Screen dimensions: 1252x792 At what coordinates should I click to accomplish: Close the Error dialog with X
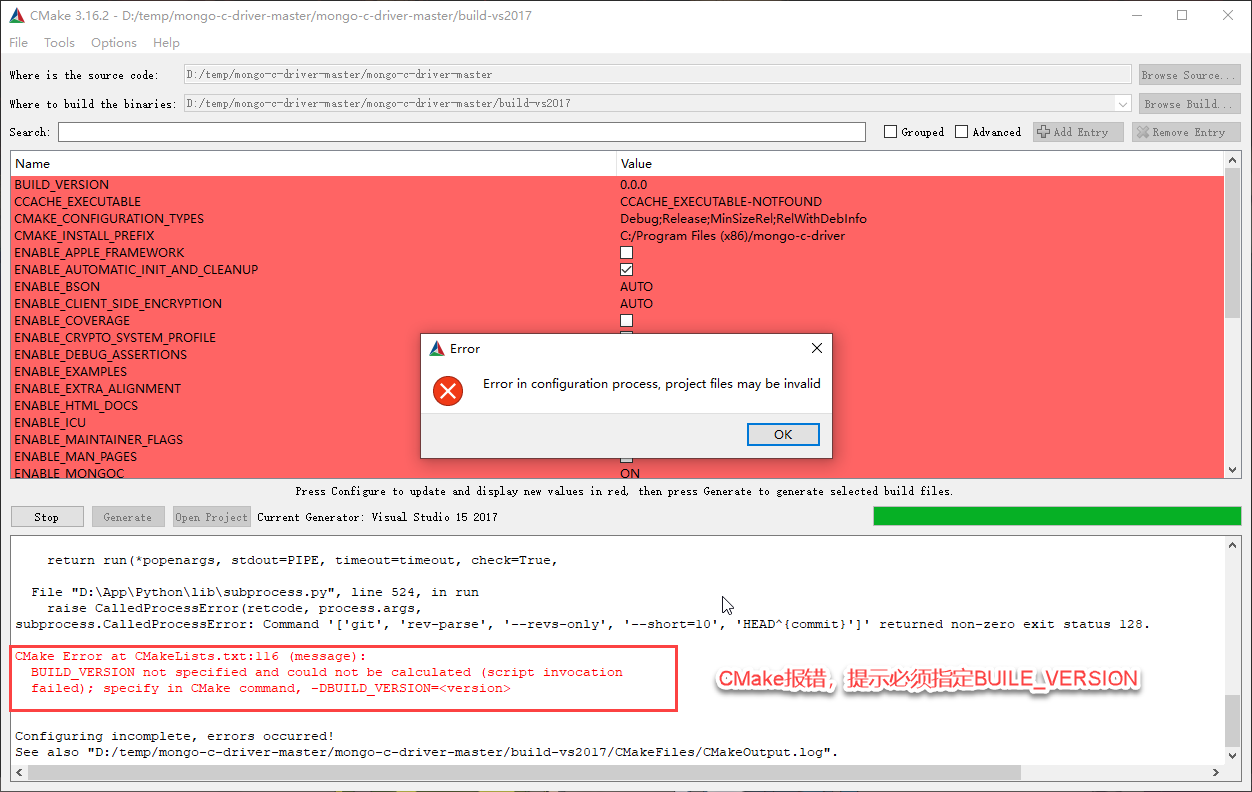(x=816, y=349)
